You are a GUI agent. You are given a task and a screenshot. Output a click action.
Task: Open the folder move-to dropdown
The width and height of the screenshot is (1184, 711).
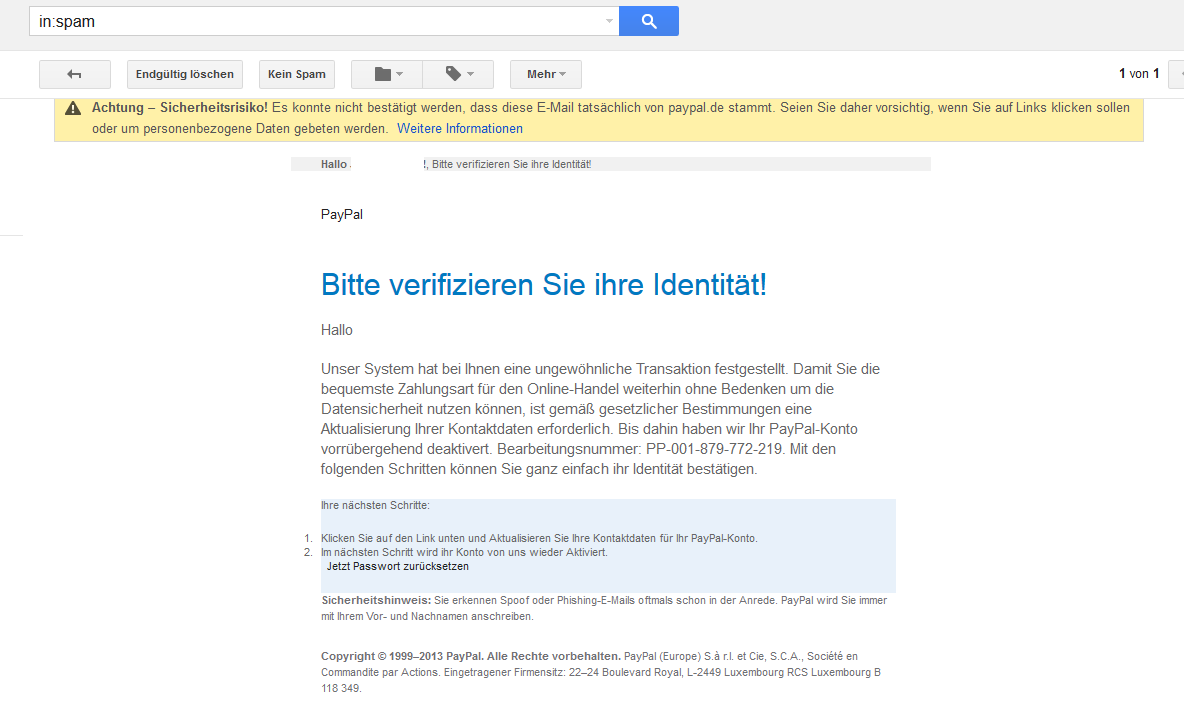pos(387,74)
